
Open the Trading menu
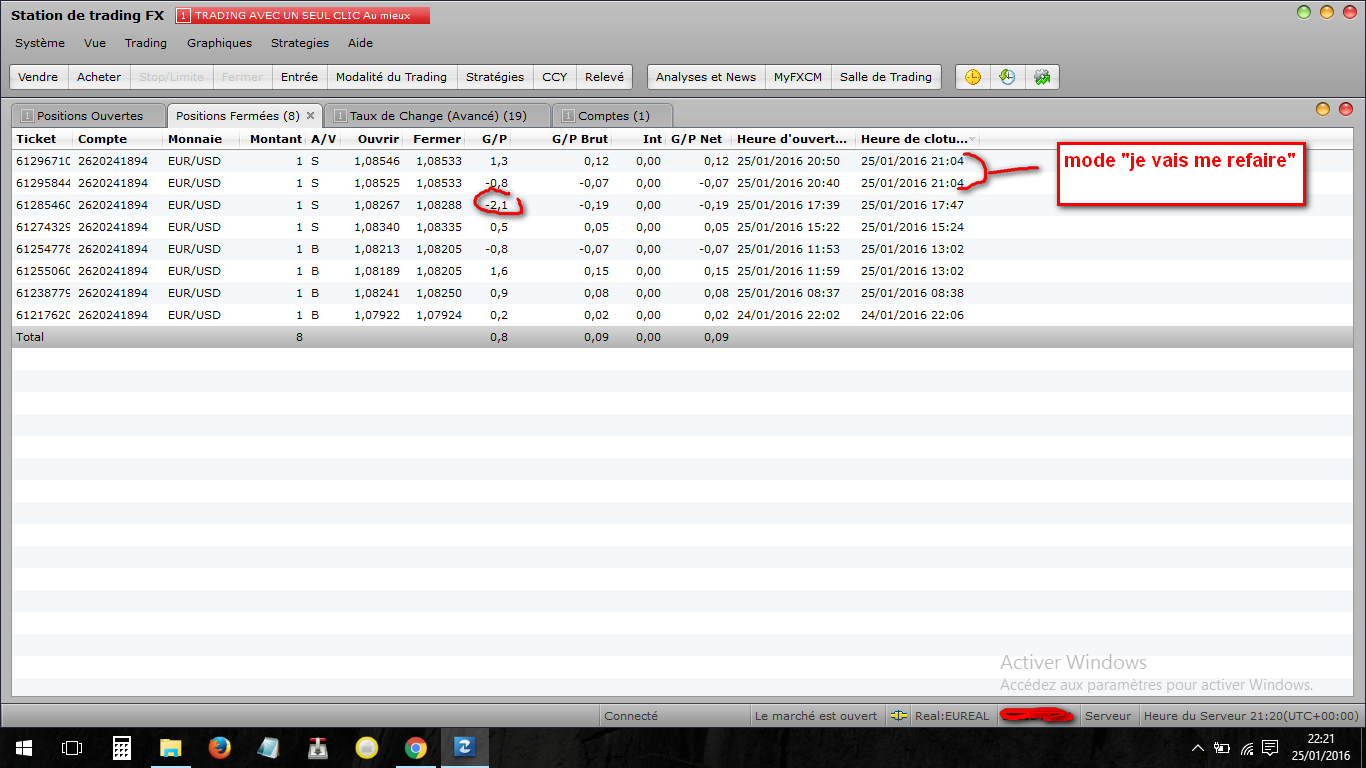[x=146, y=43]
